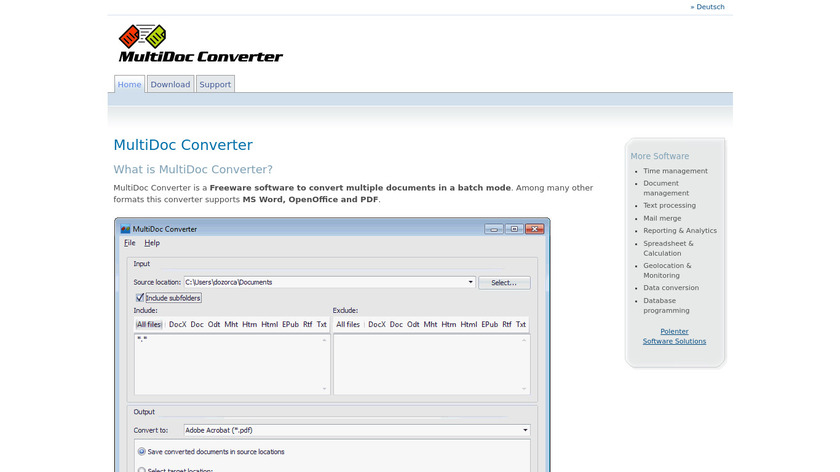The image size is (840, 472).
Task: Expand the Source location dropdown
Action: coord(470,283)
